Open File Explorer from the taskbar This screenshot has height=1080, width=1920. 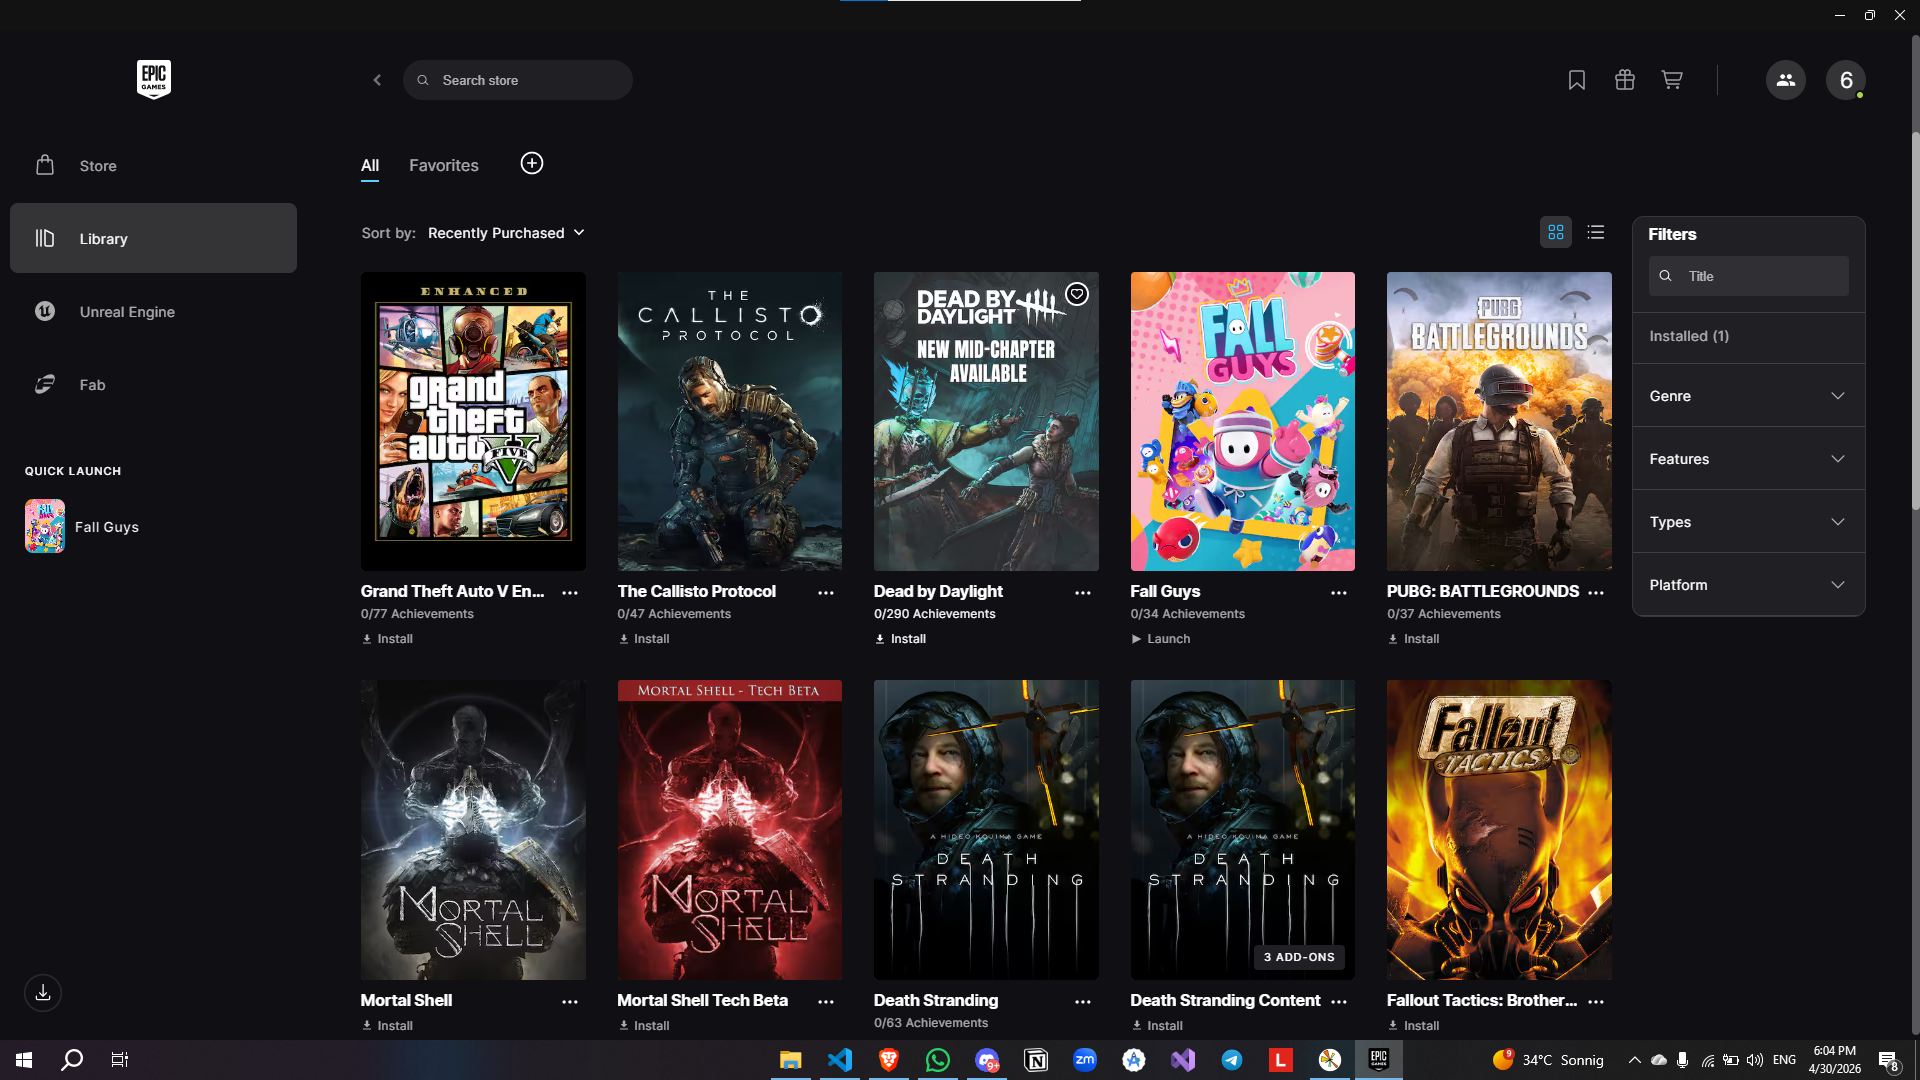791,1060
